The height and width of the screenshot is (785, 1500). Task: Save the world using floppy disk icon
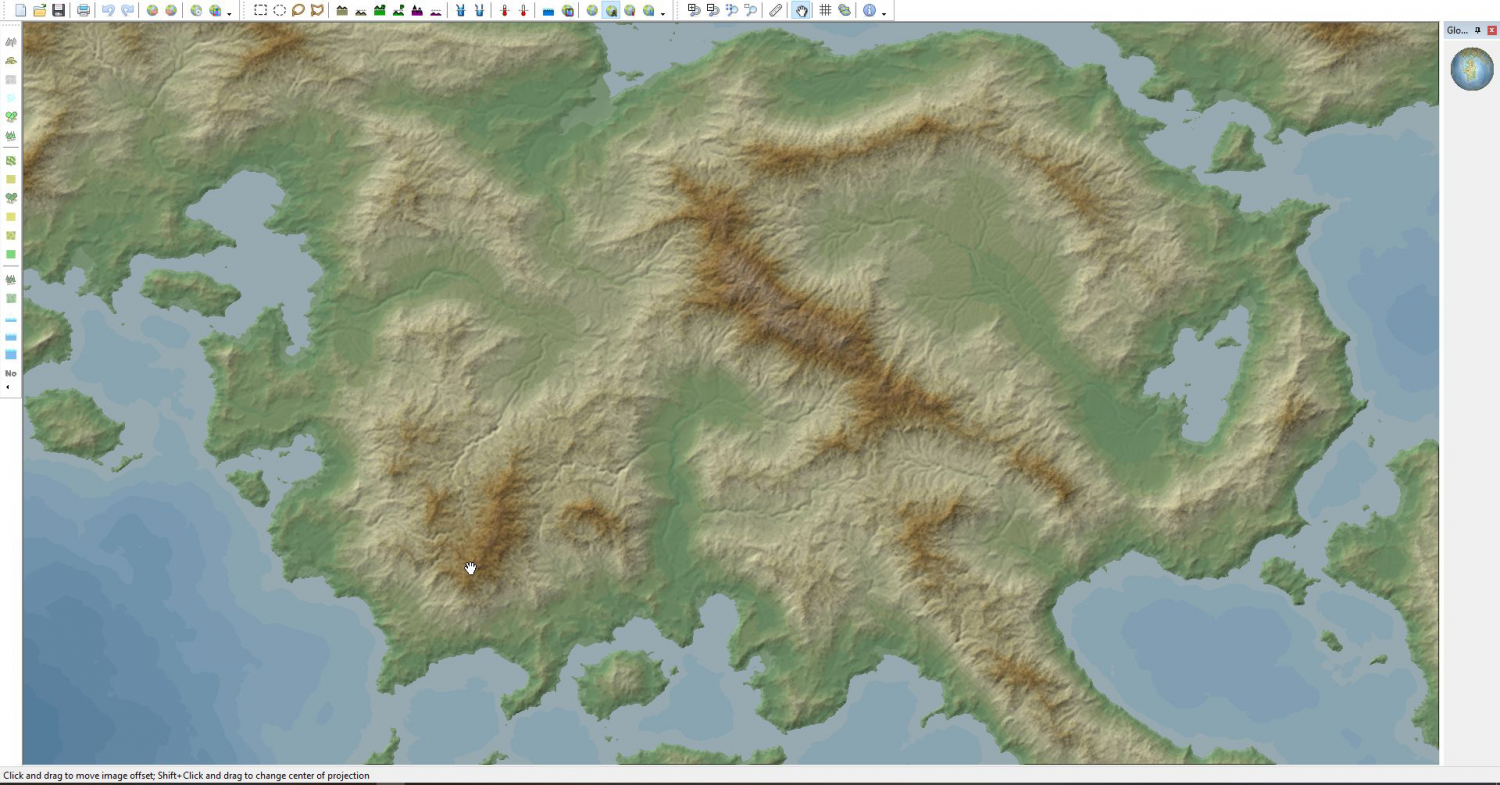coord(58,10)
